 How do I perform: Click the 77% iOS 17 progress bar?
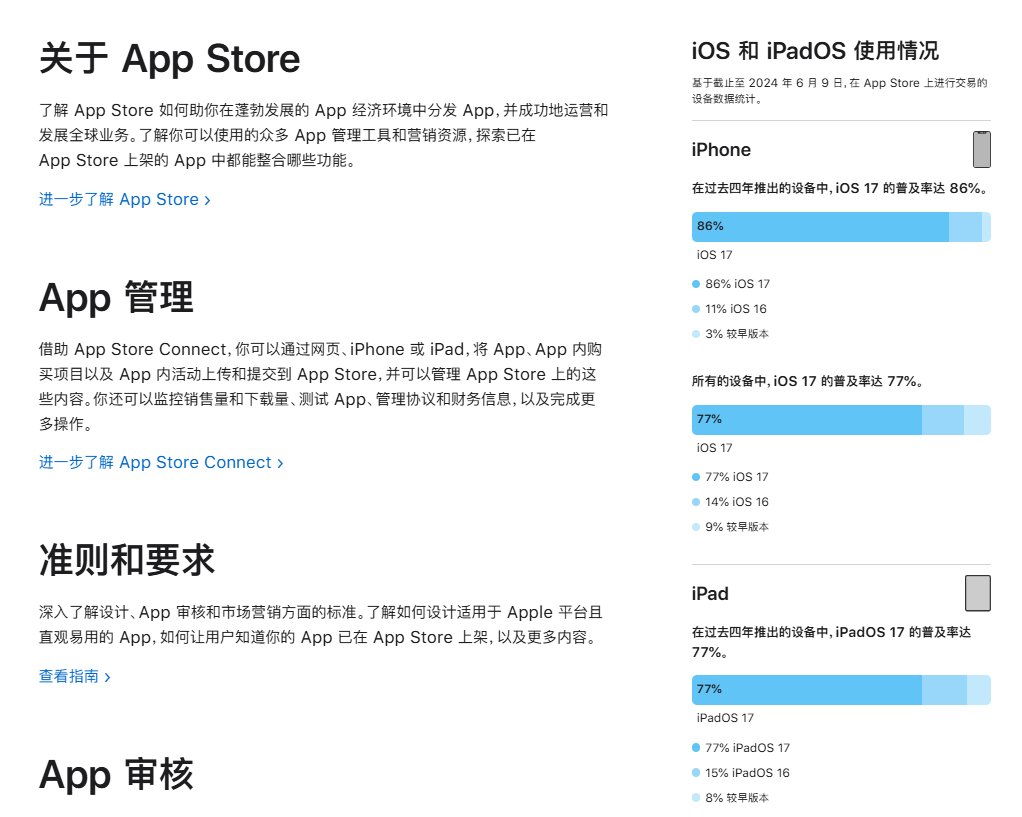click(x=841, y=420)
